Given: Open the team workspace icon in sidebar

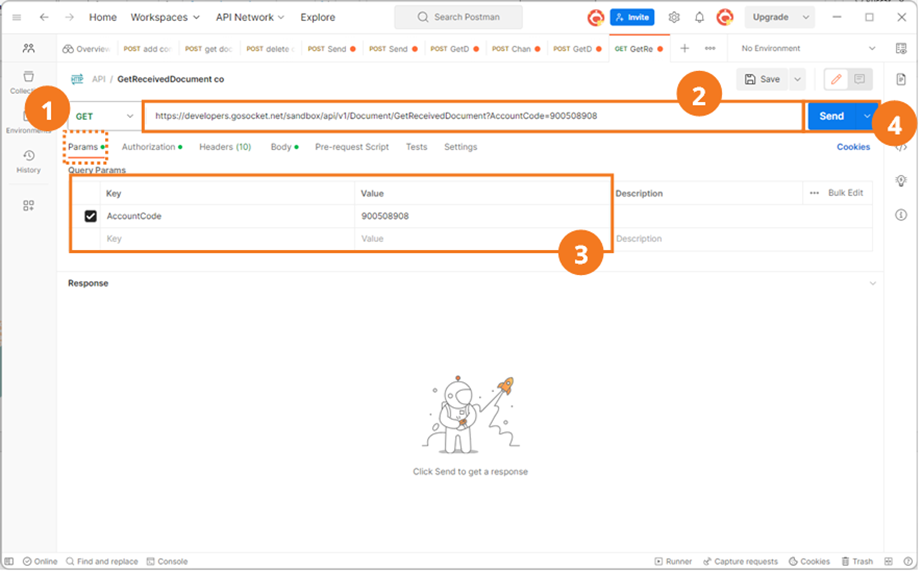Looking at the screenshot, I should (28, 48).
